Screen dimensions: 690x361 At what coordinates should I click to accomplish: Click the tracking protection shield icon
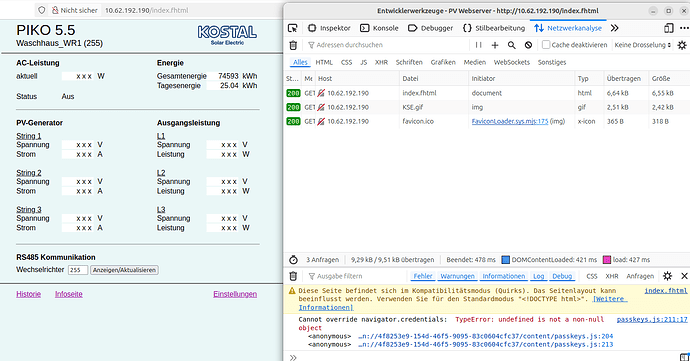tap(41, 10)
